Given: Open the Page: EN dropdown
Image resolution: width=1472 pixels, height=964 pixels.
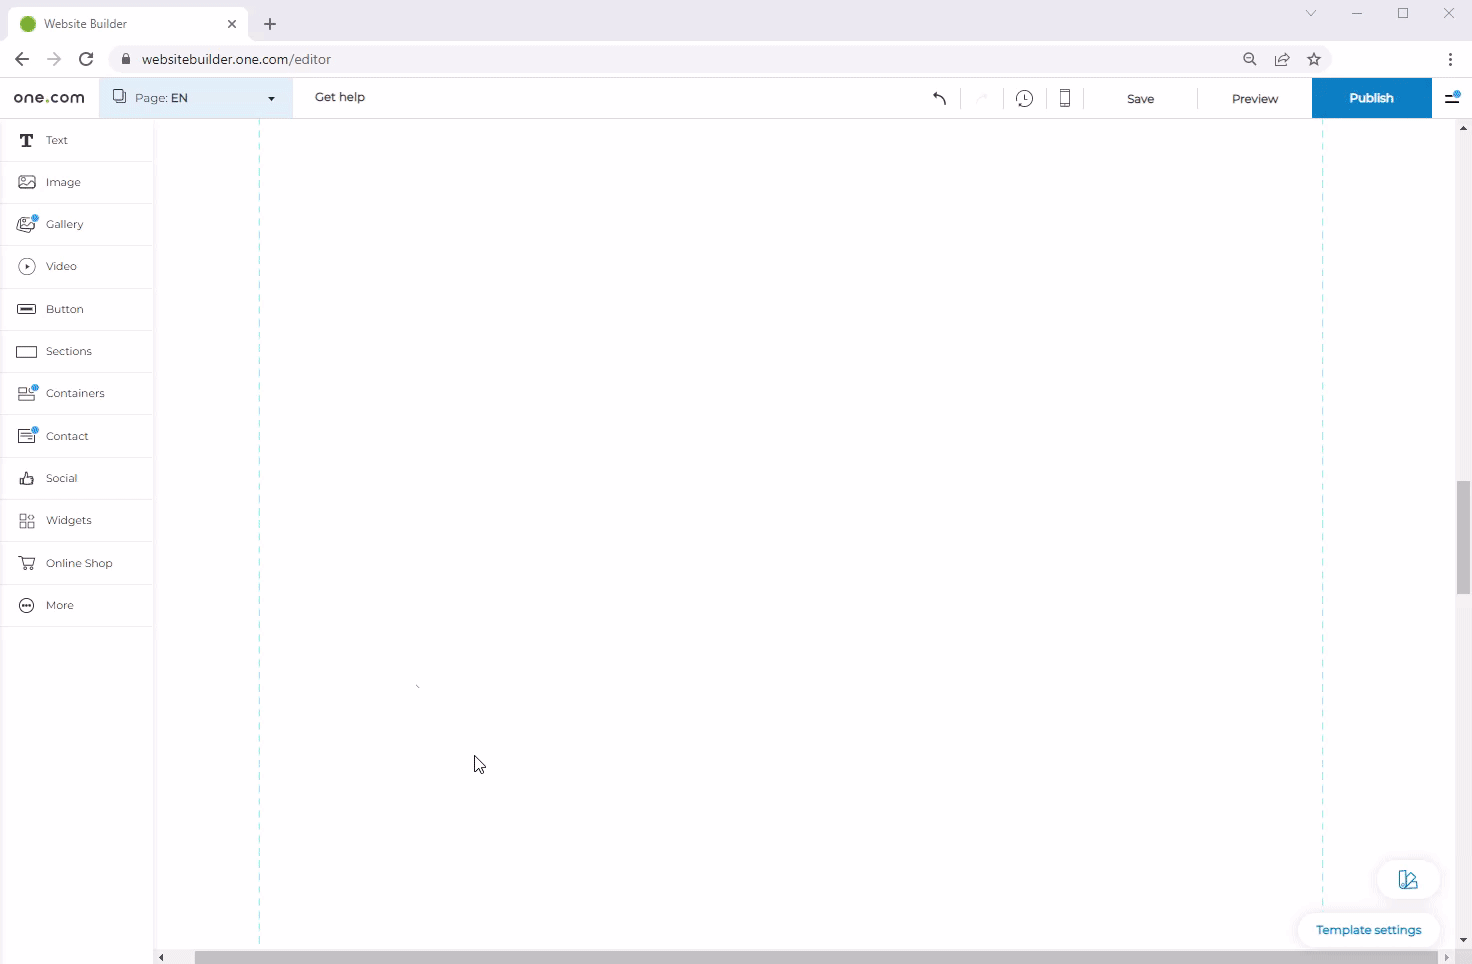Looking at the screenshot, I should point(195,97).
